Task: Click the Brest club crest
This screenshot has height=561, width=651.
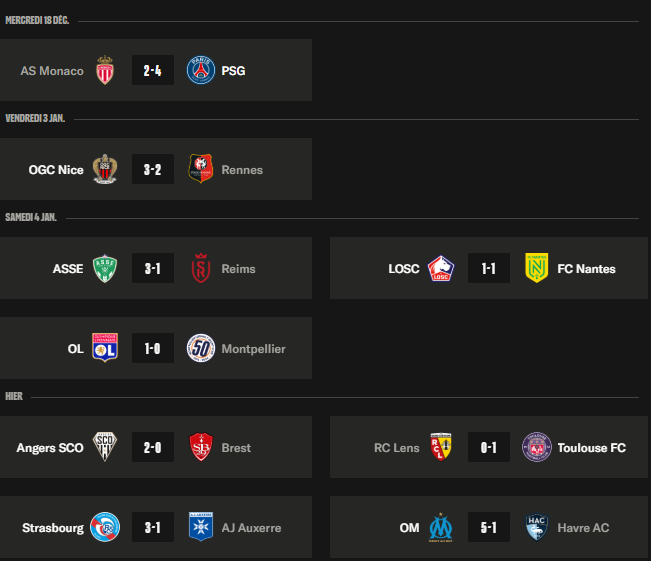Action: coord(201,447)
